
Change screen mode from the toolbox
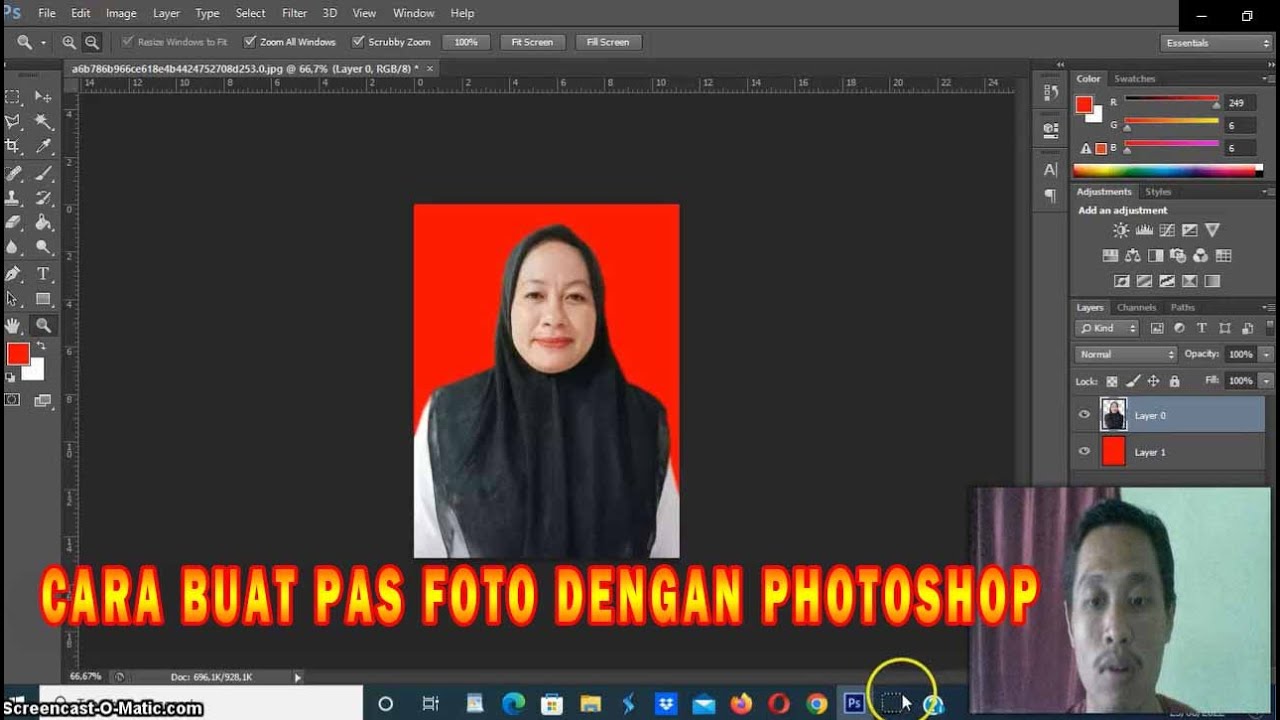pos(43,400)
